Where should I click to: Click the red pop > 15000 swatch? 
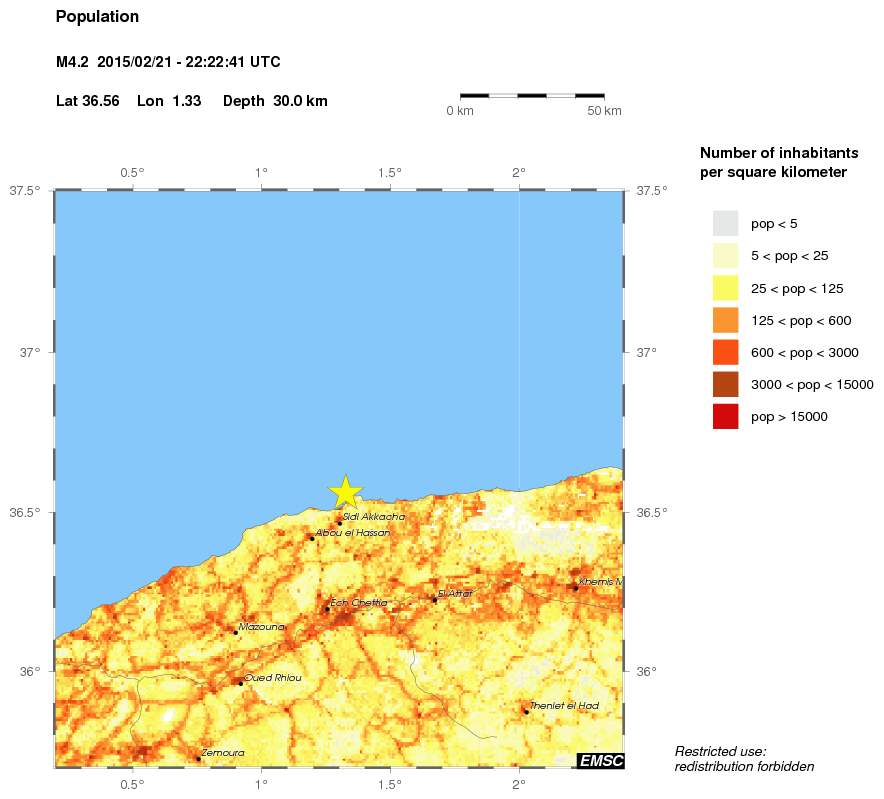[x=725, y=417]
